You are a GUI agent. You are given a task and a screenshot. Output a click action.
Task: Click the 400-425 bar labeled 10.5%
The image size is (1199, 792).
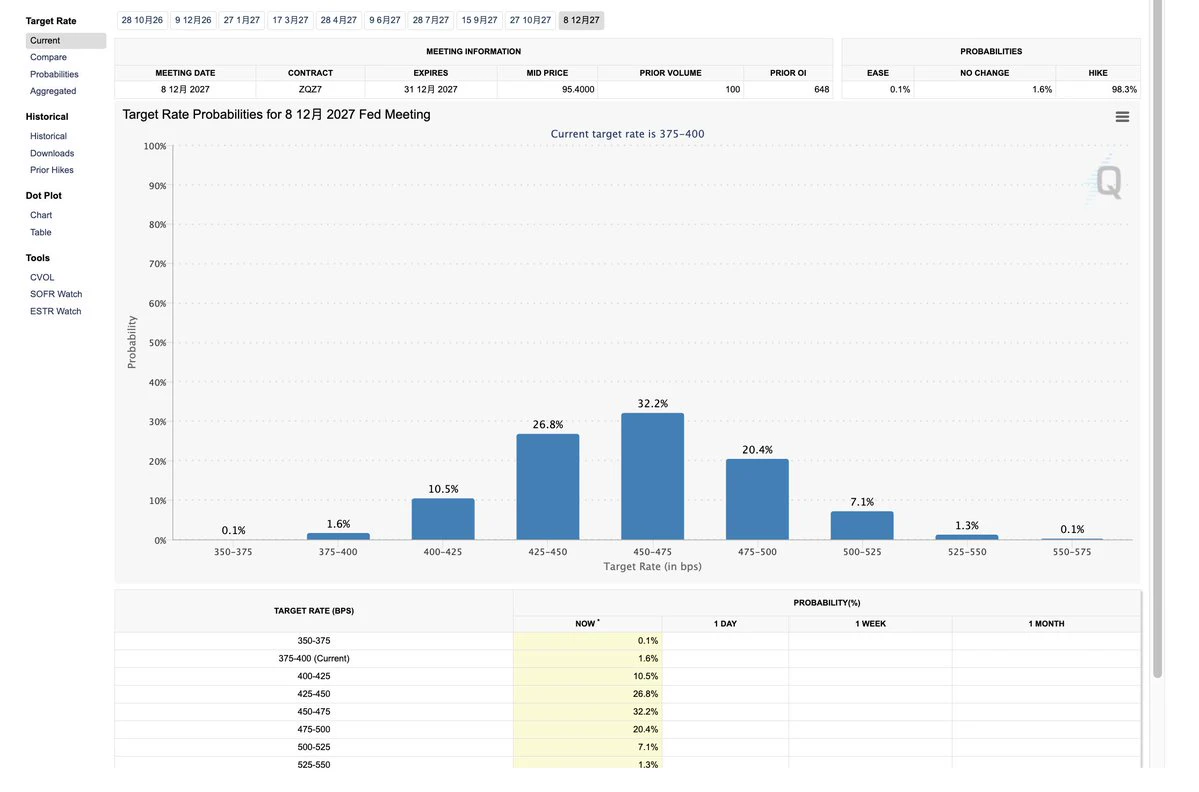click(x=443, y=519)
